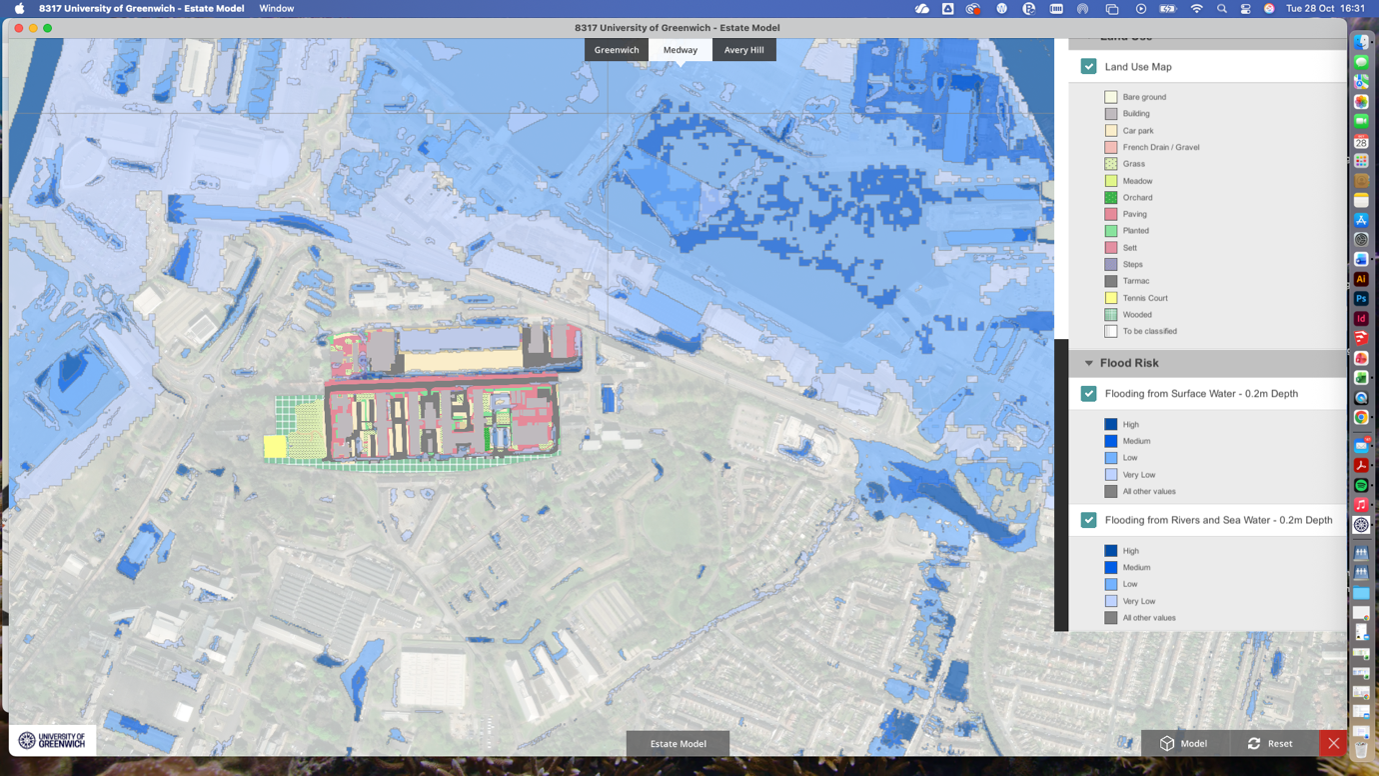Viewport: 1384px width, 779px height.
Task: Disable Flooding from Rivers and Sea Water layer
Action: 1089,520
